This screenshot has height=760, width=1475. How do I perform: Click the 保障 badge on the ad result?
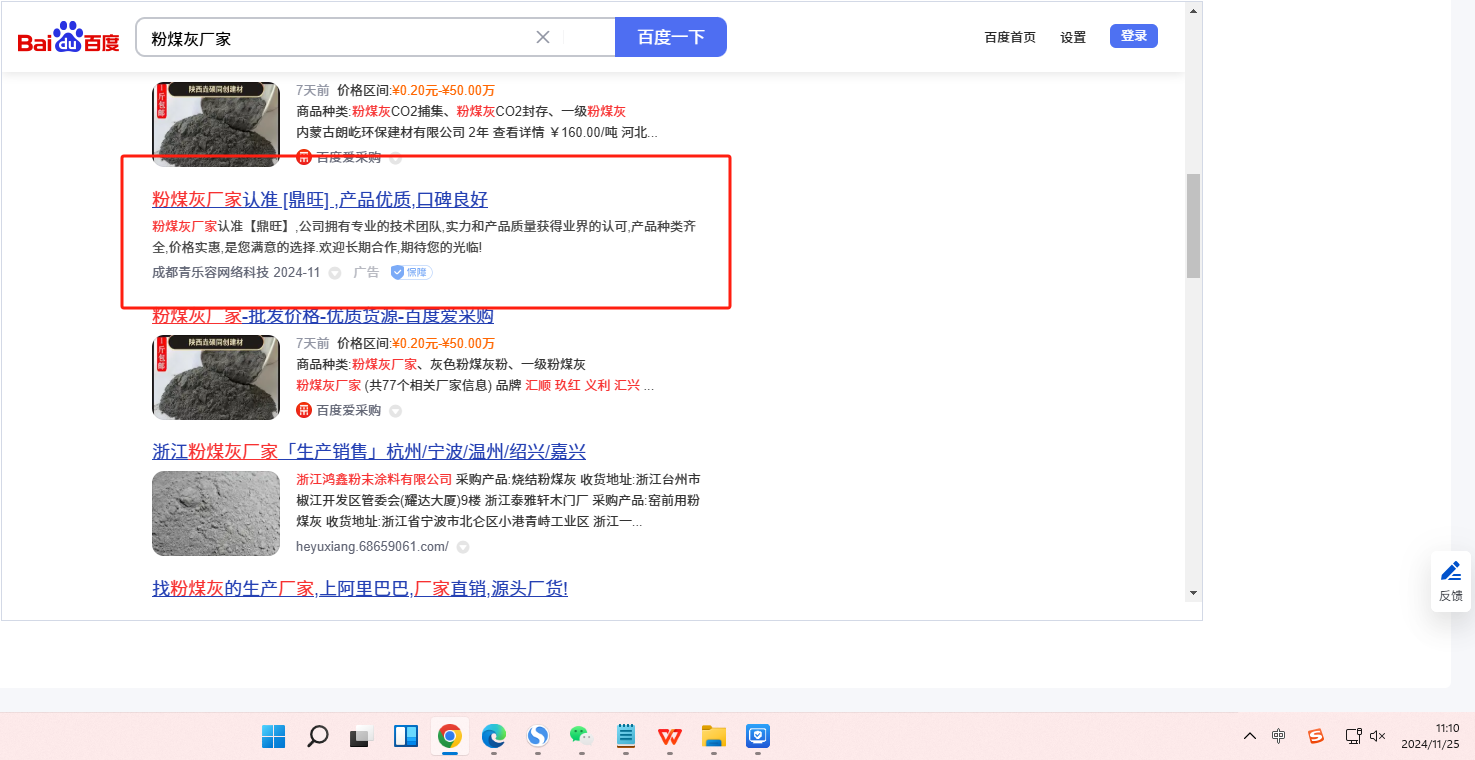tap(411, 272)
